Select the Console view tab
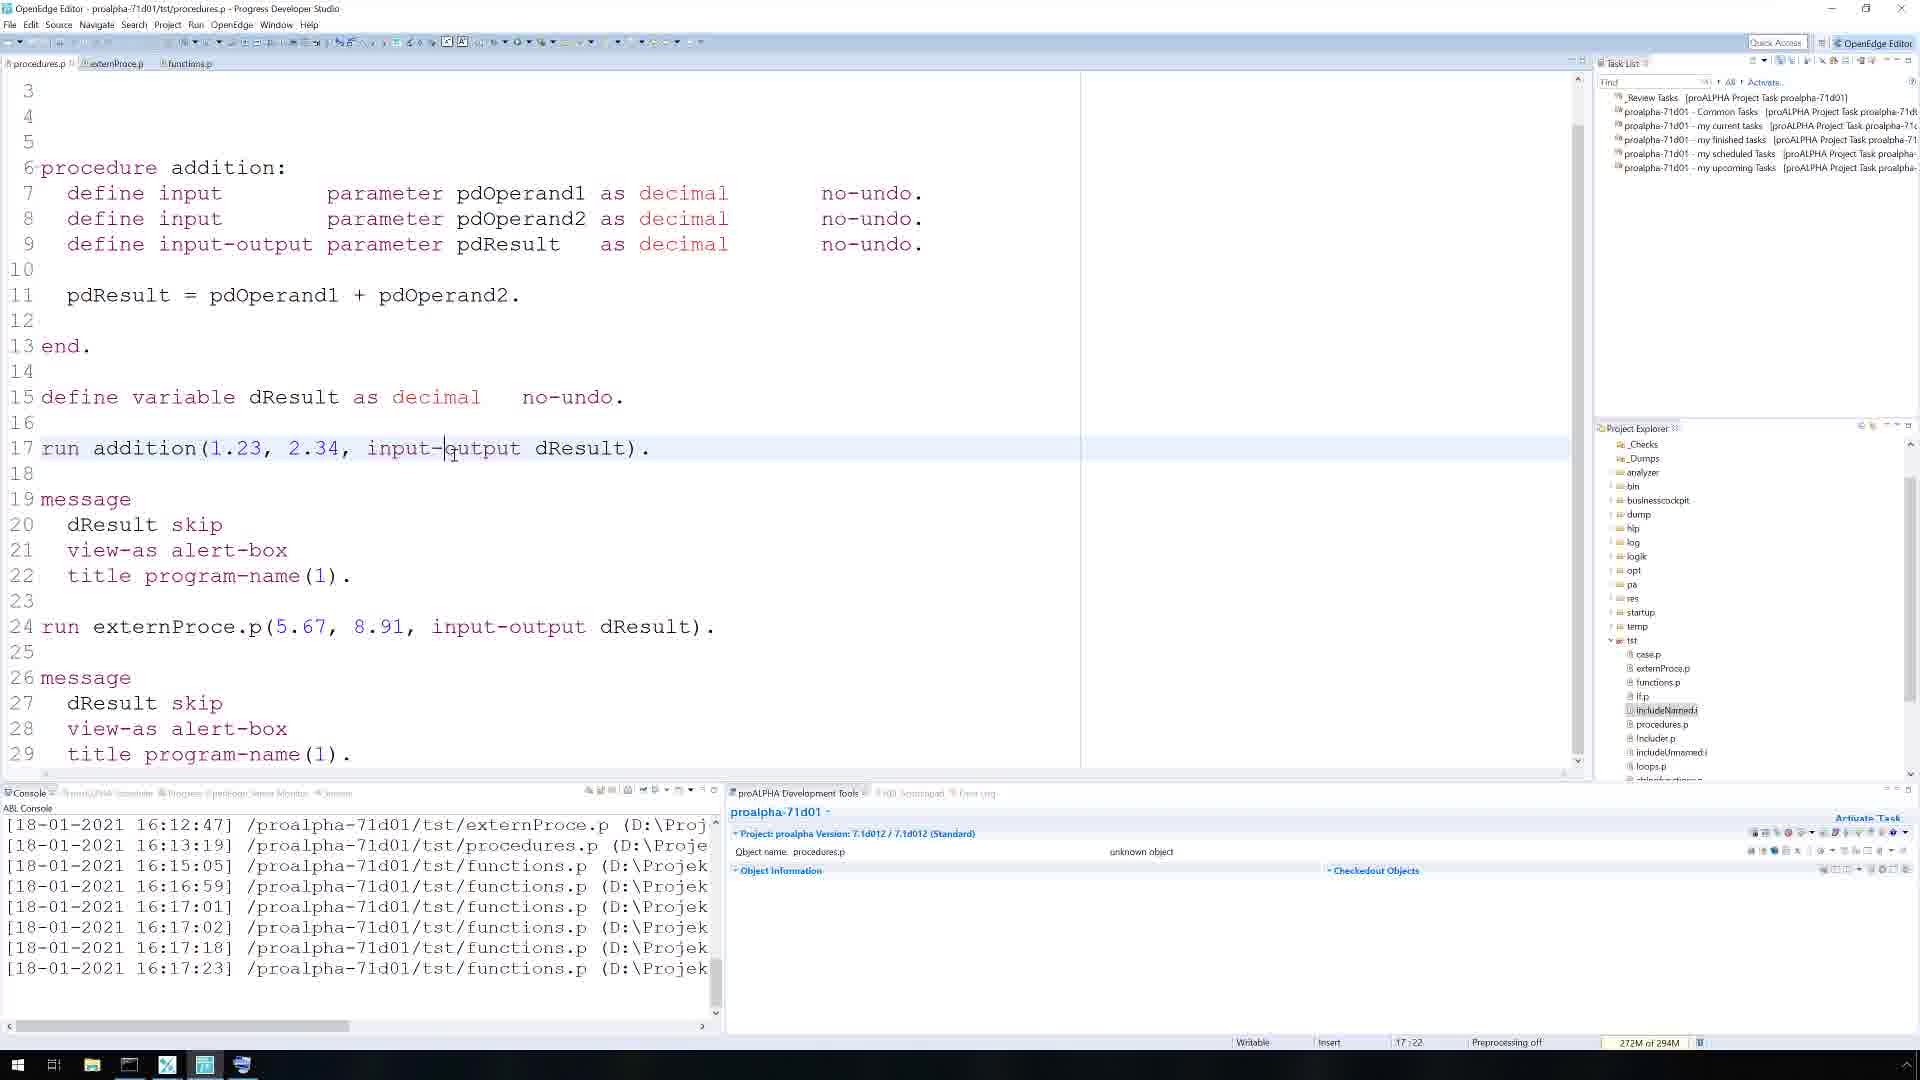This screenshot has height=1080, width=1920. click(x=28, y=794)
